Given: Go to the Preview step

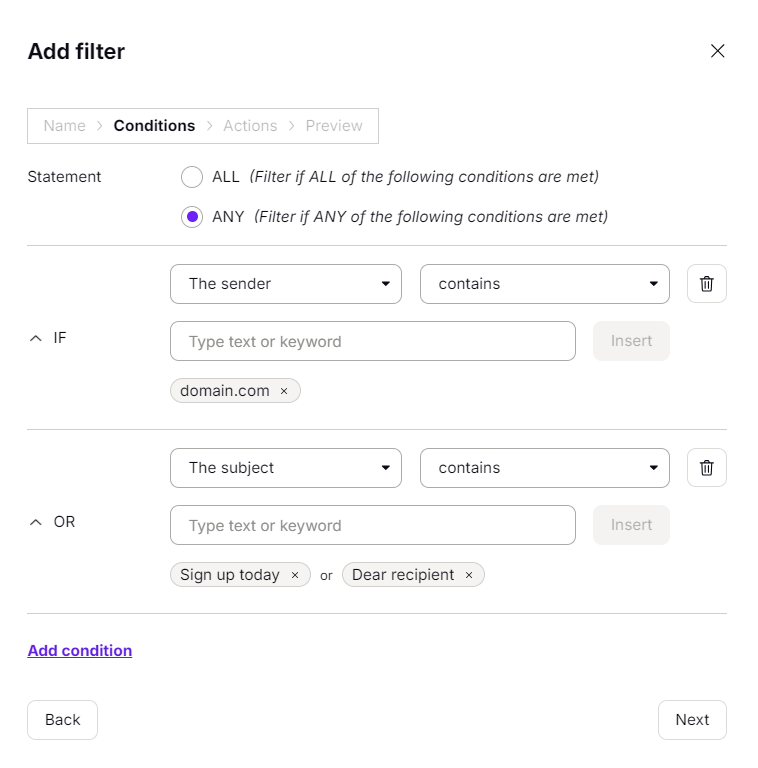Looking at the screenshot, I should point(334,126).
